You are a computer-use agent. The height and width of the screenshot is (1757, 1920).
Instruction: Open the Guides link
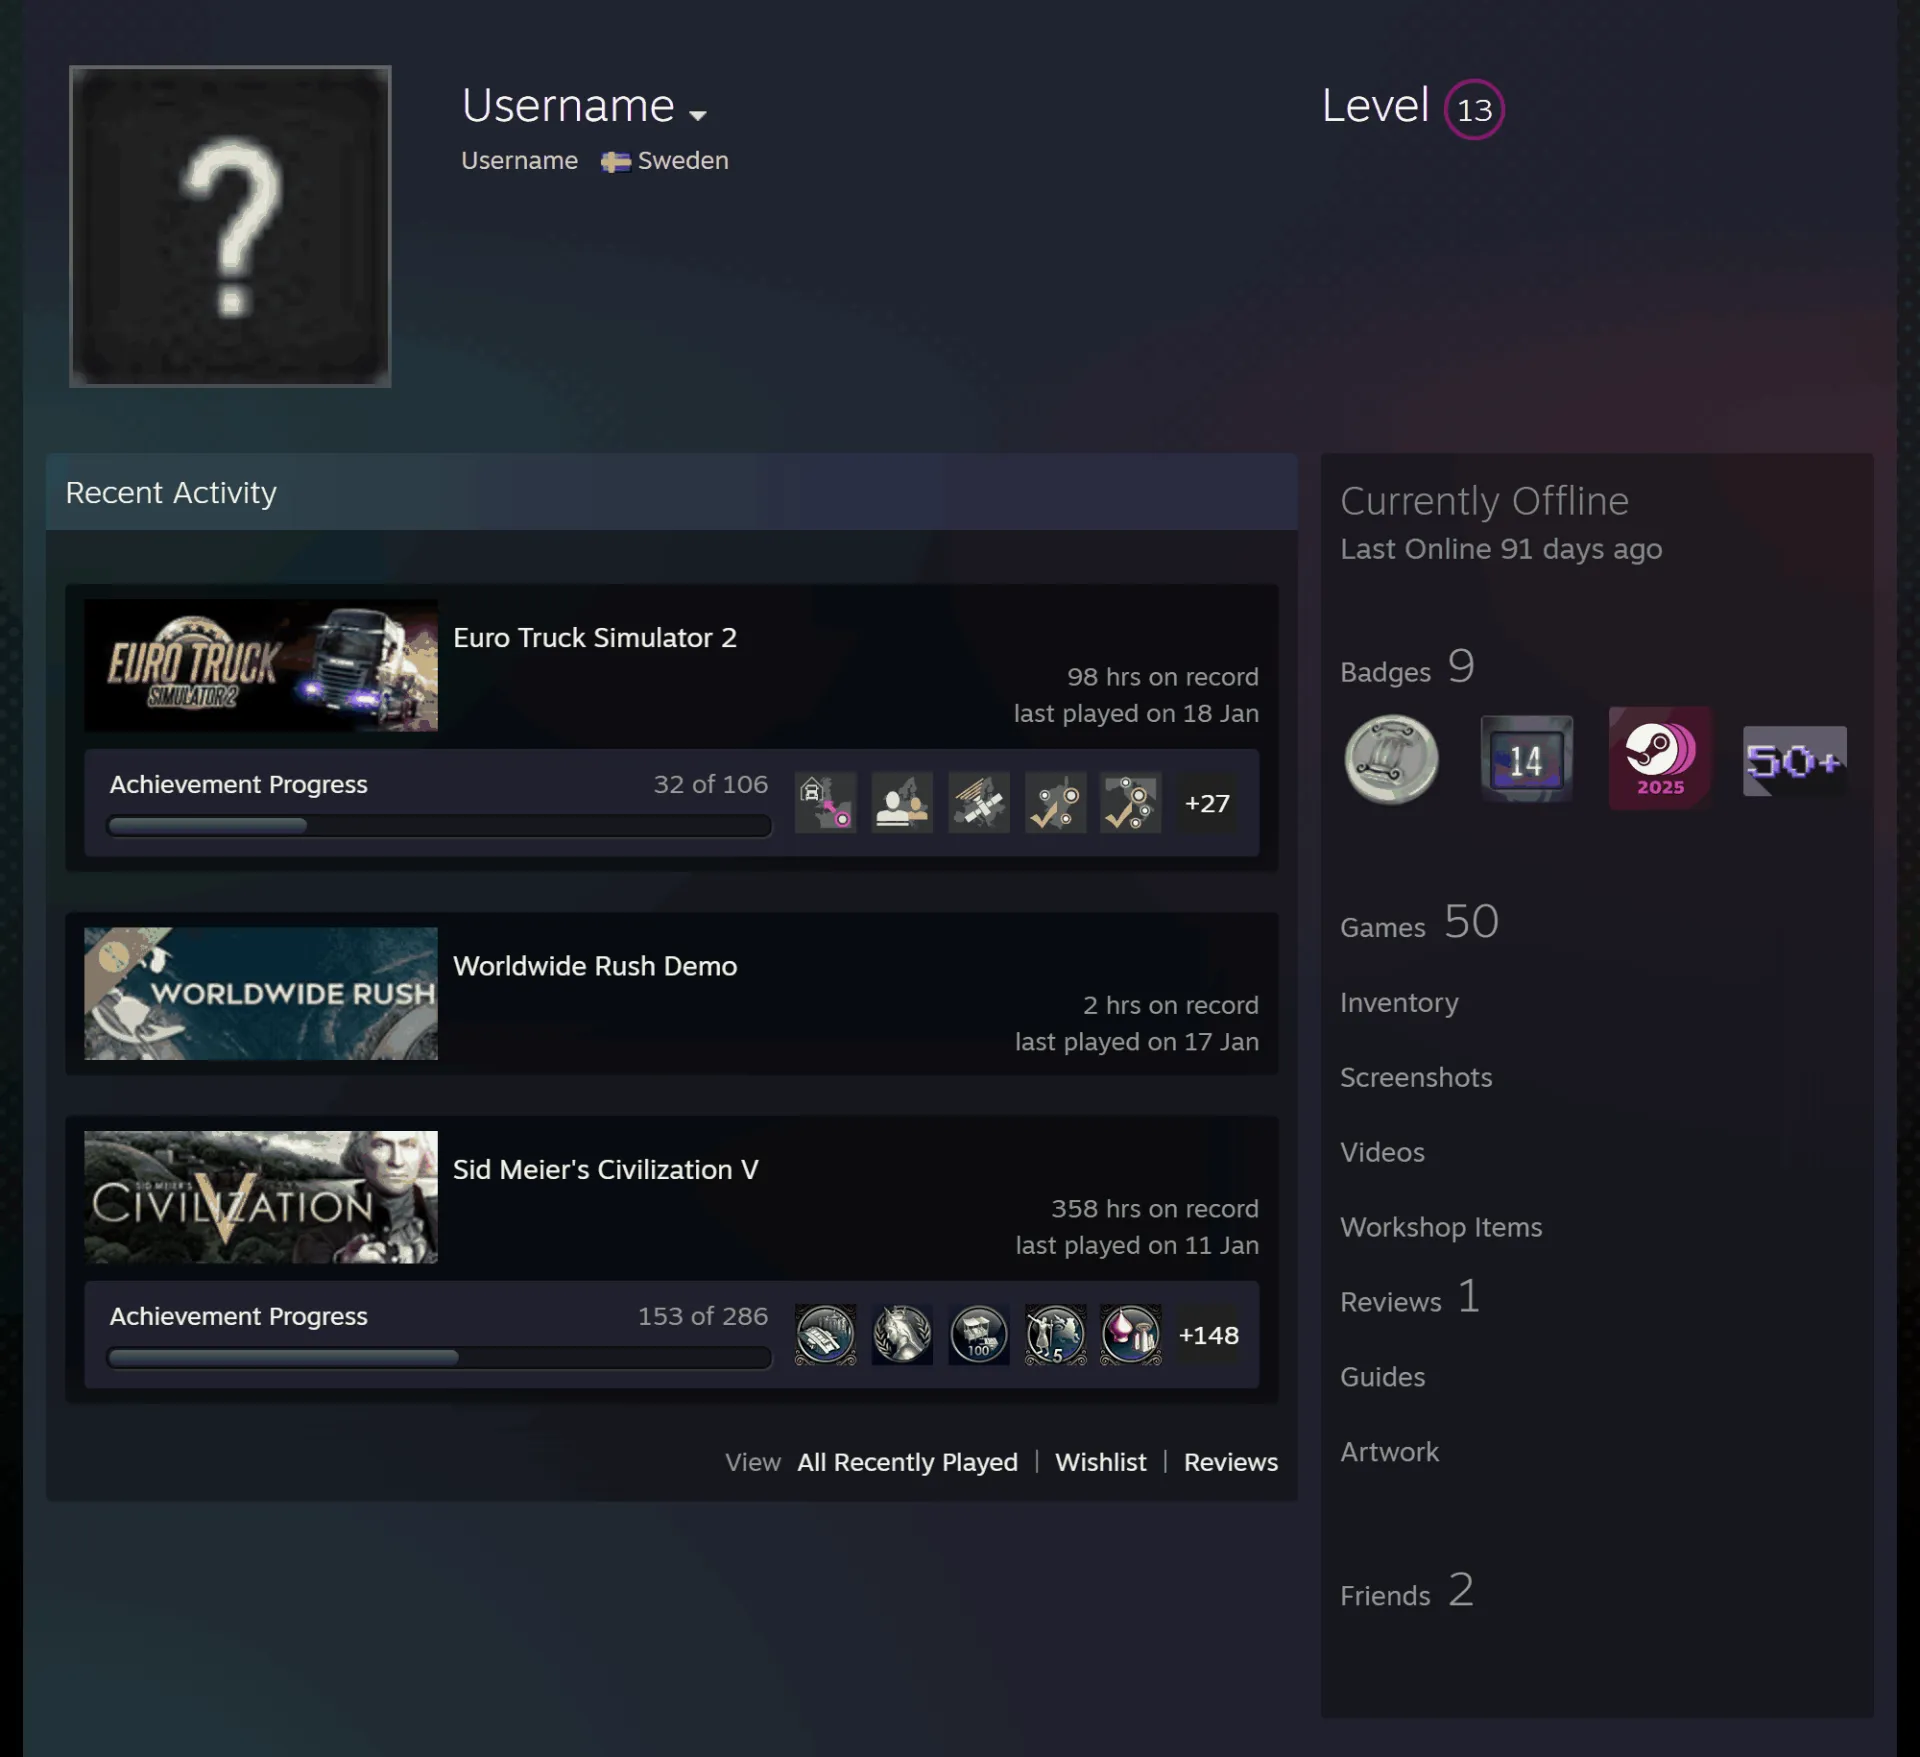click(x=1382, y=1378)
